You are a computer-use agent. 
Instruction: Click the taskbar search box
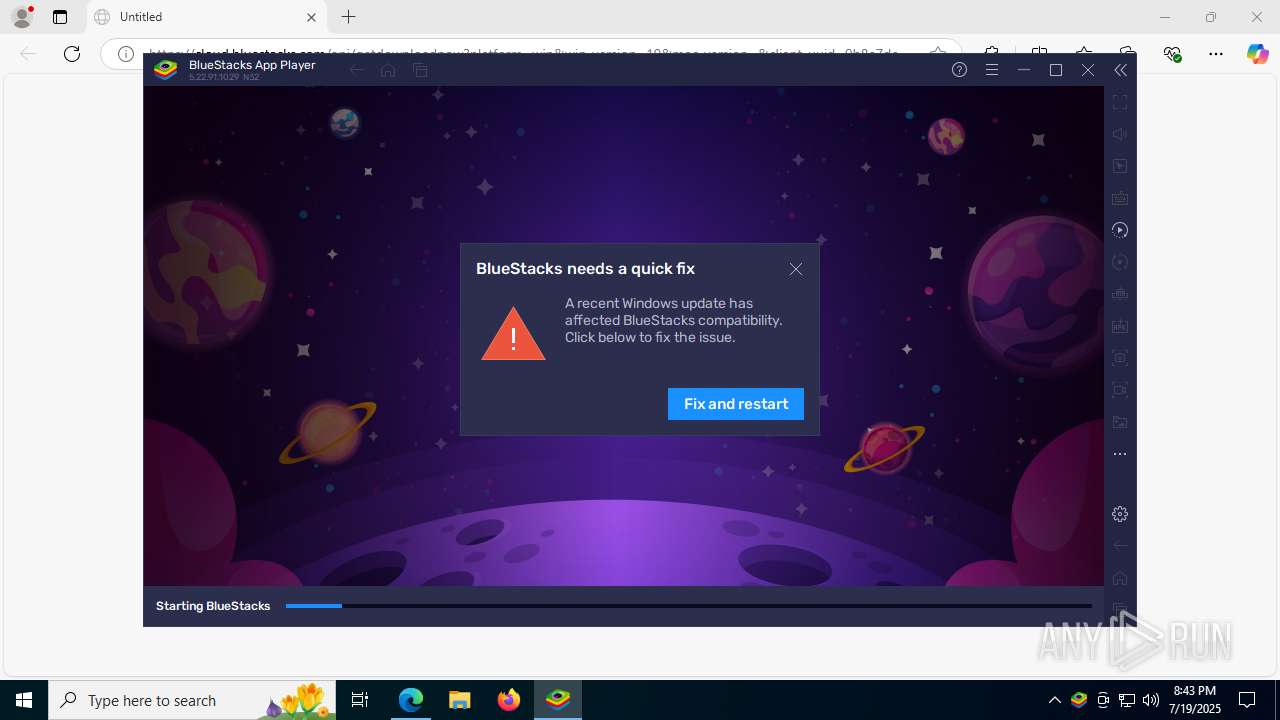click(x=193, y=700)
